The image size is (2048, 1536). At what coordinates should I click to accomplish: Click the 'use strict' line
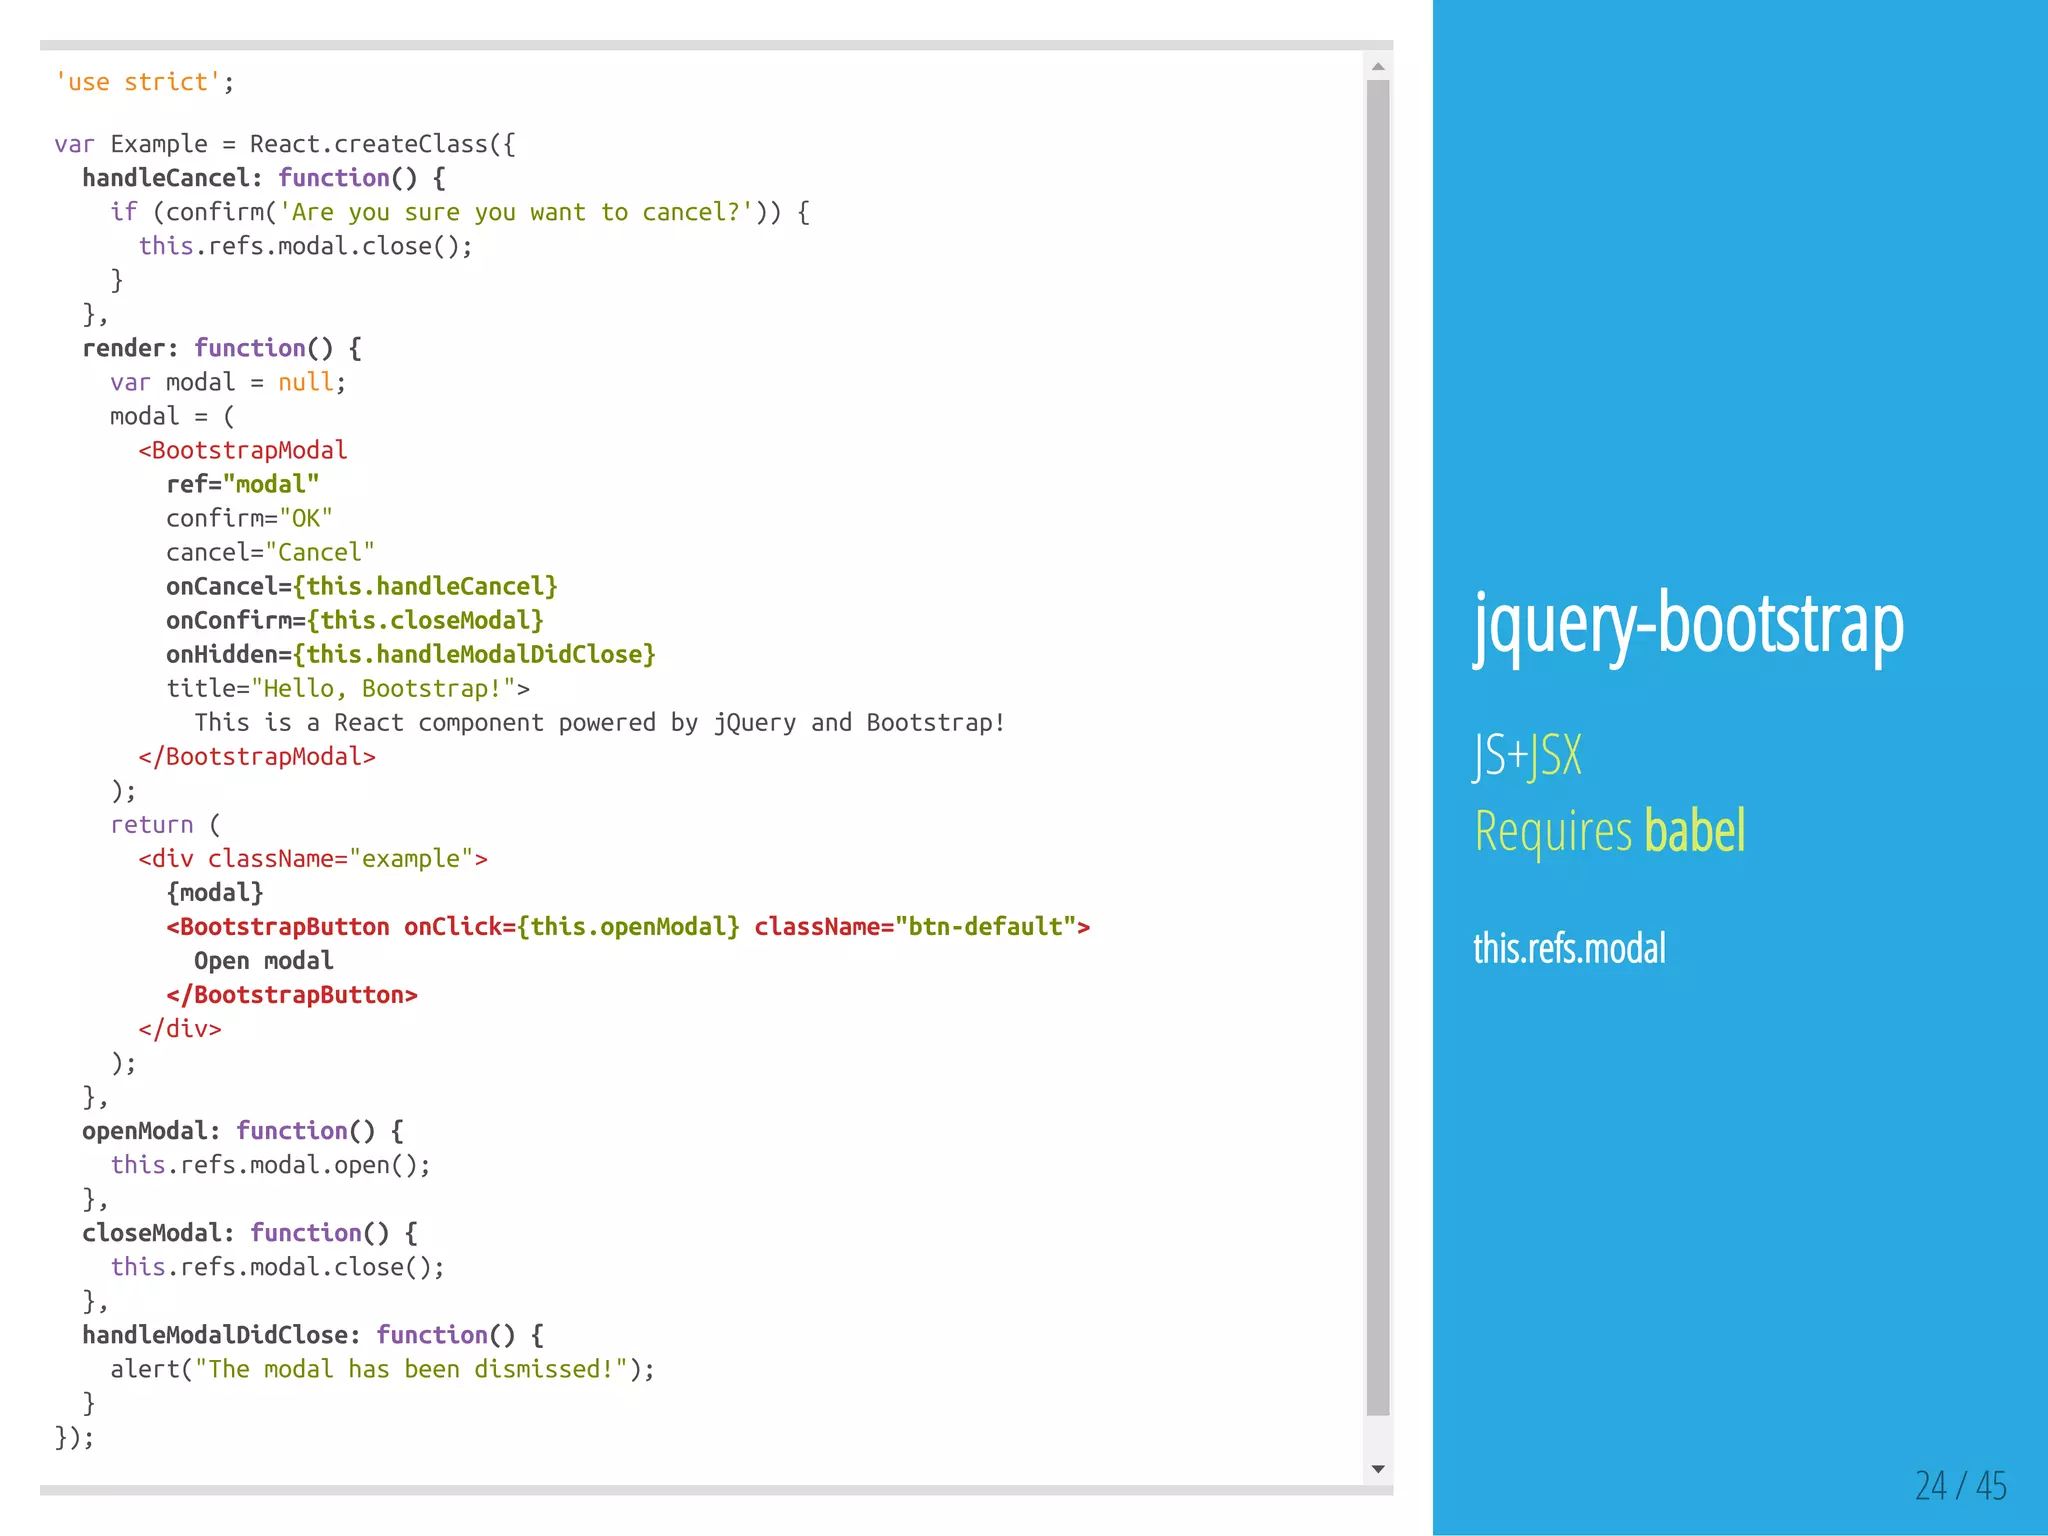click(x=144, y=82)
